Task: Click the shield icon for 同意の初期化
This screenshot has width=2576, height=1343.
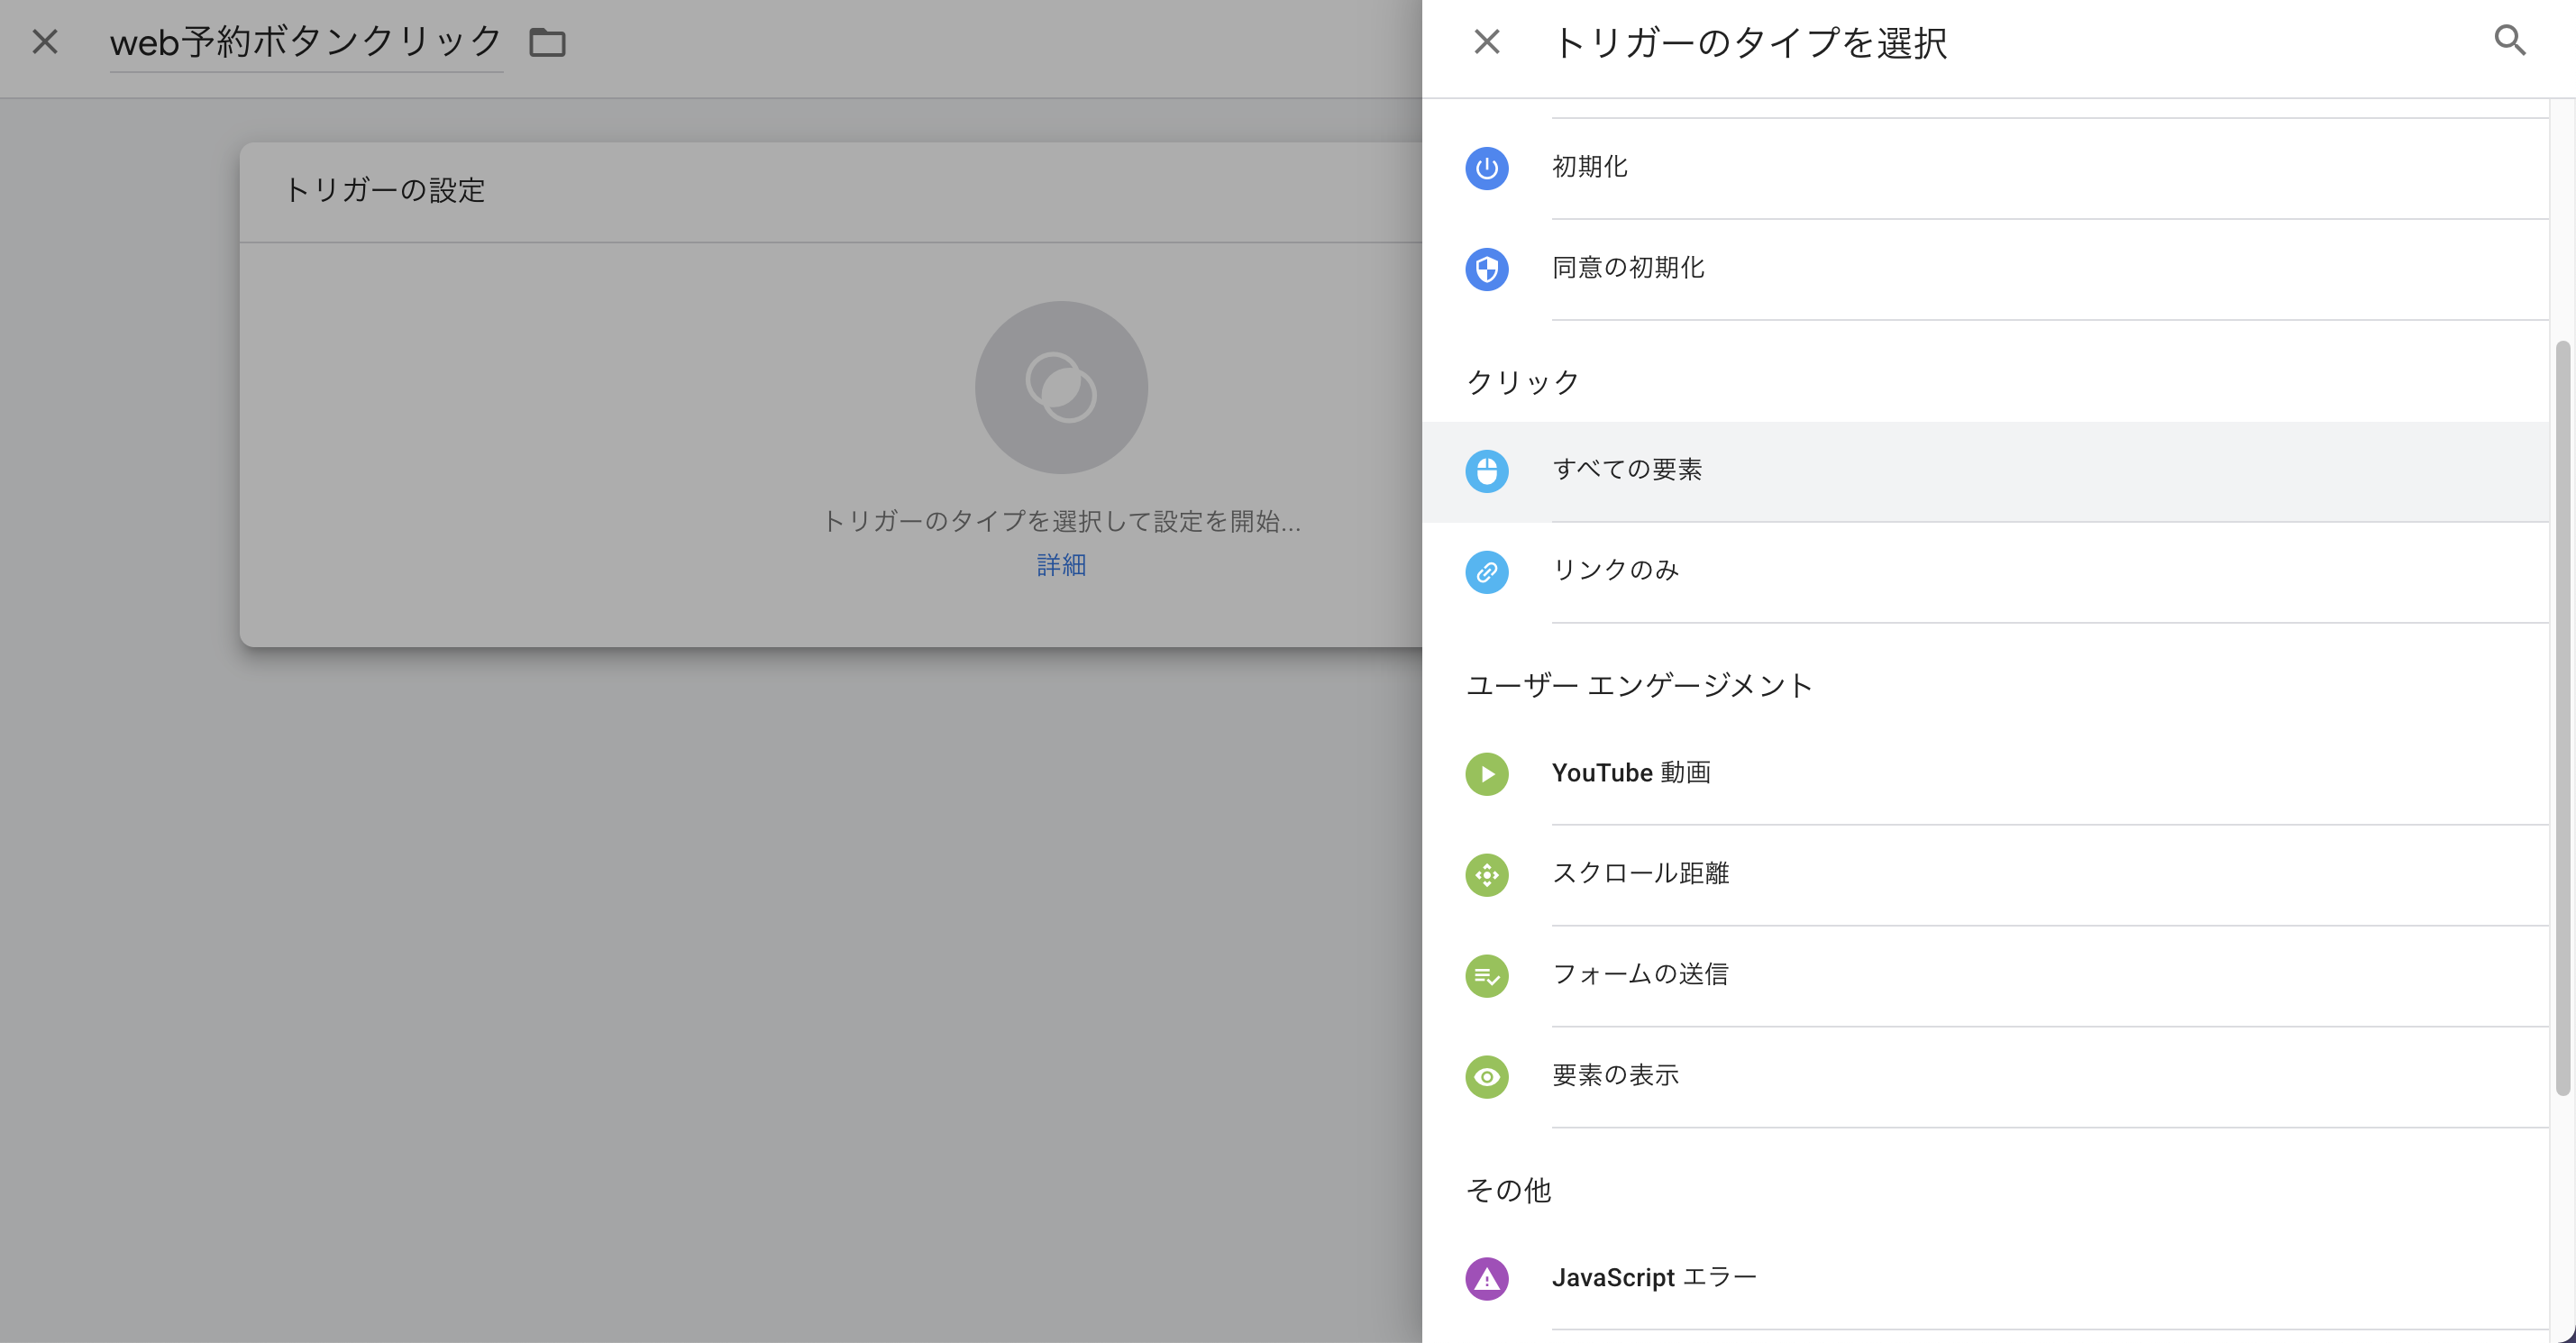Action: coord(1486,269)
